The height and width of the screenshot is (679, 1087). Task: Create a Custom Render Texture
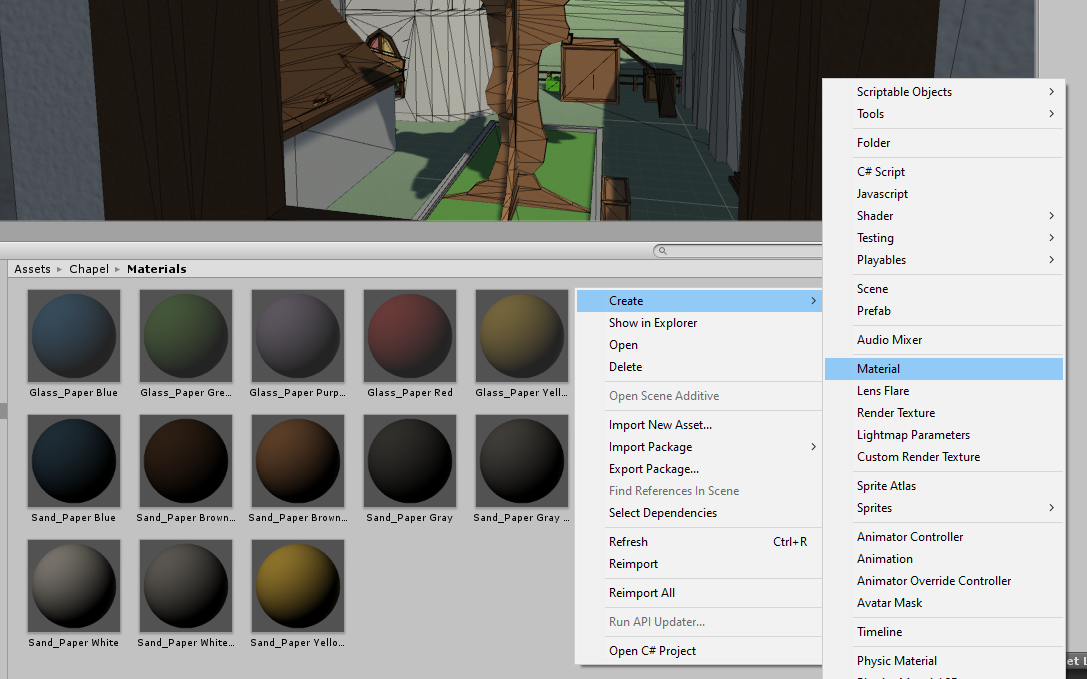pos(919,457)
